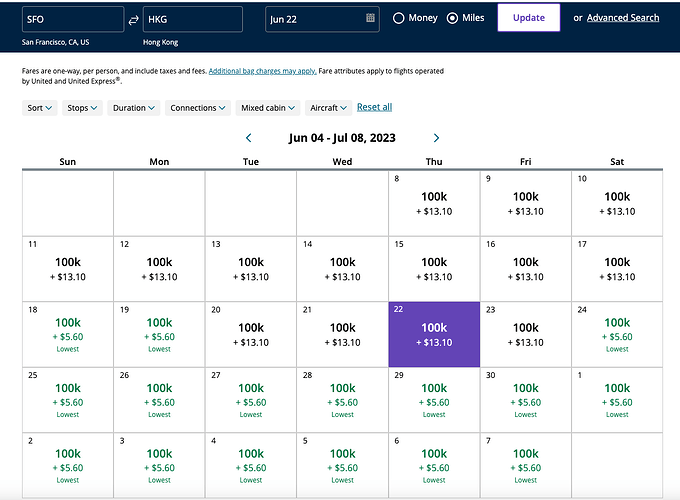
Task: Click the swap origin and destination arrows icon
Action: tap(133, 19)
